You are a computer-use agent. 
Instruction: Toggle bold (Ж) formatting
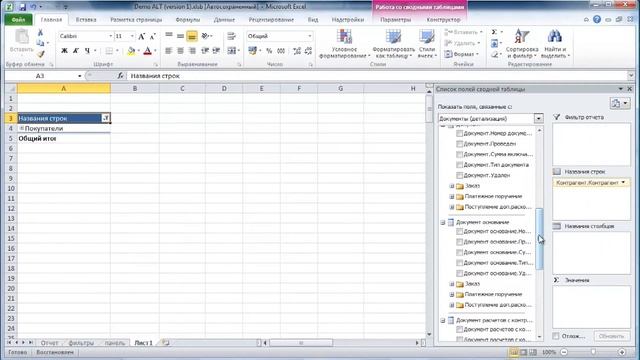tap(64, 51)
